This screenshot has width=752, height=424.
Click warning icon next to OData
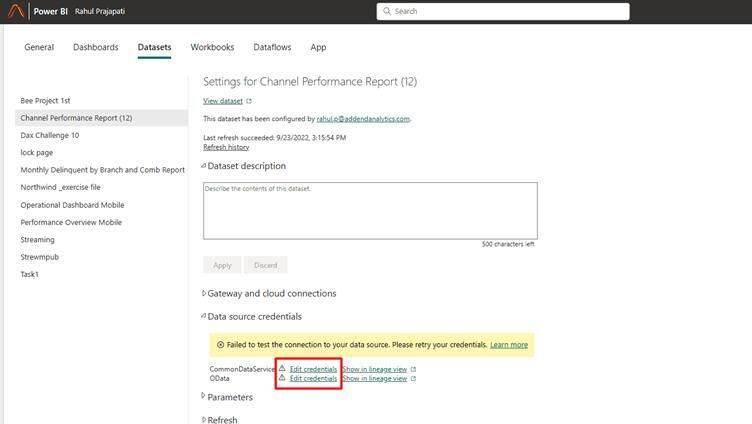coord(282,379)
